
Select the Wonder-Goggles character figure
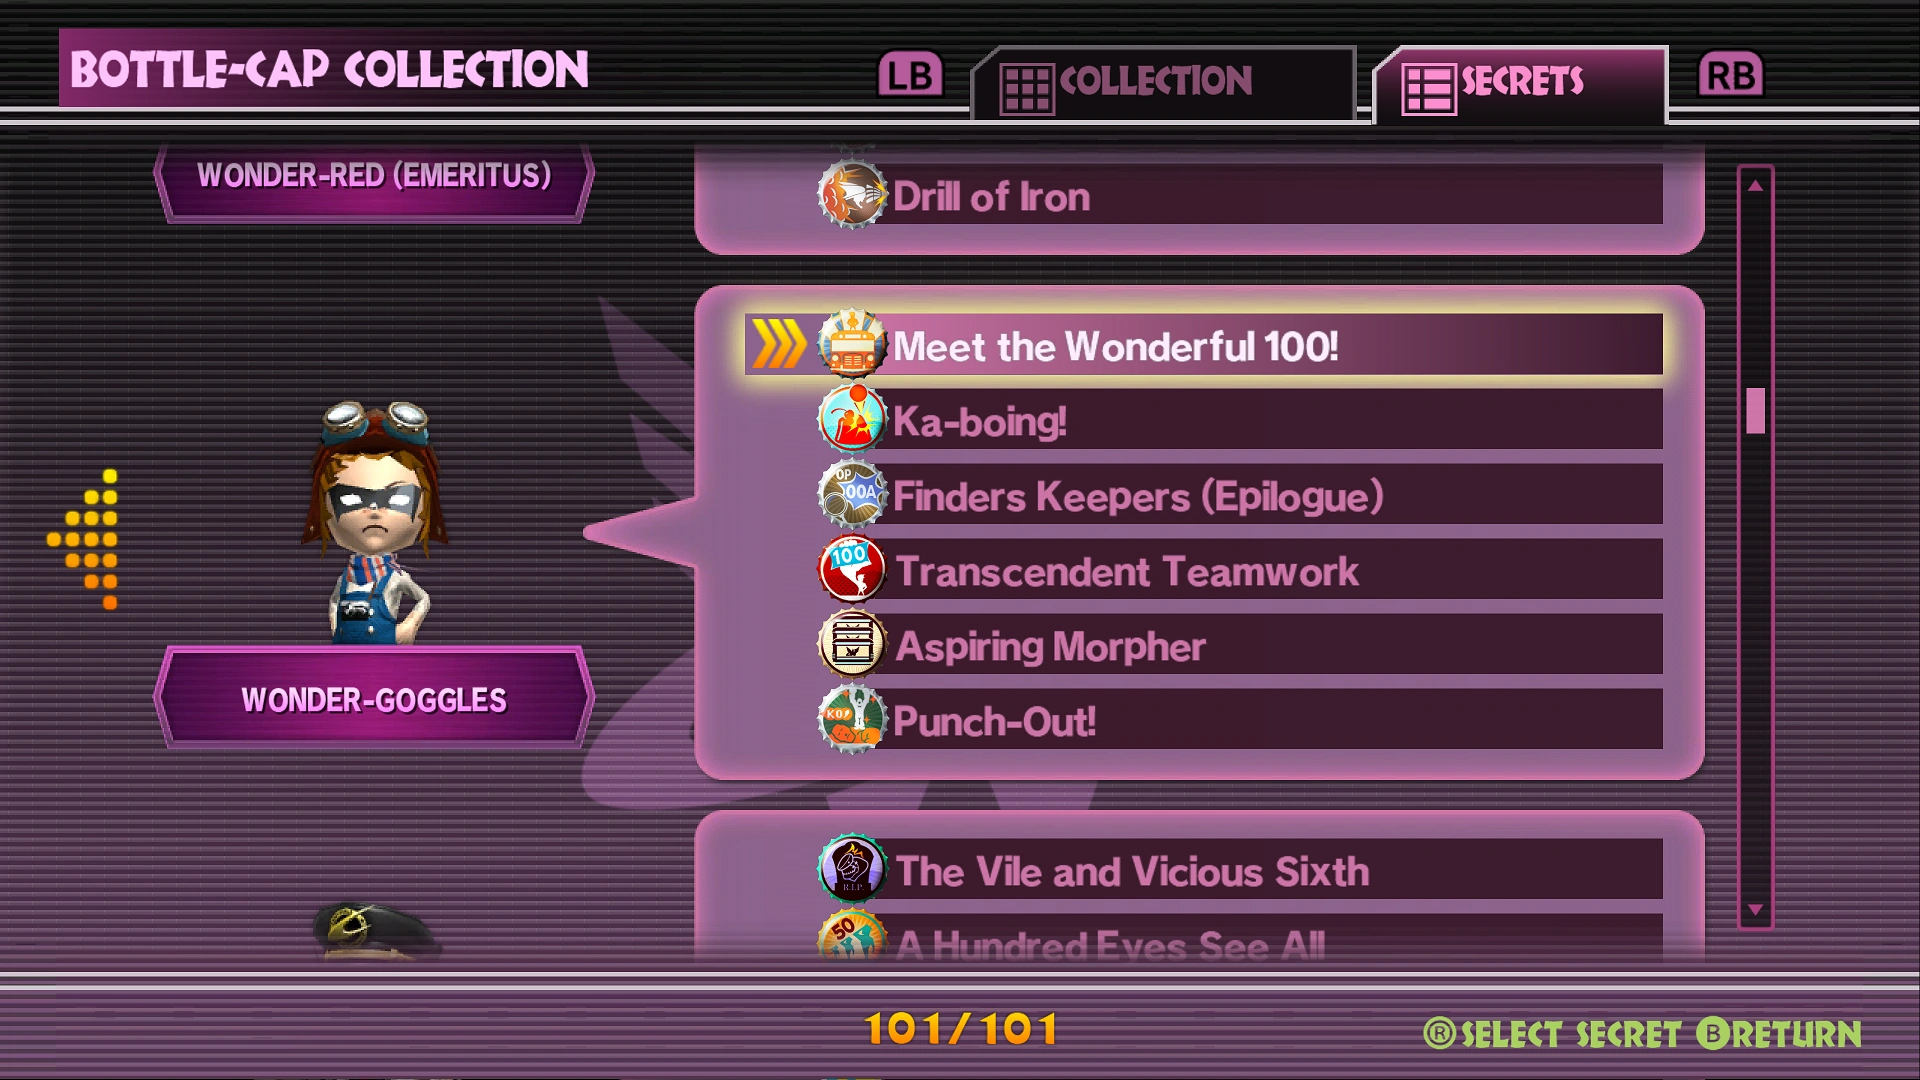[x=375, y=522]
